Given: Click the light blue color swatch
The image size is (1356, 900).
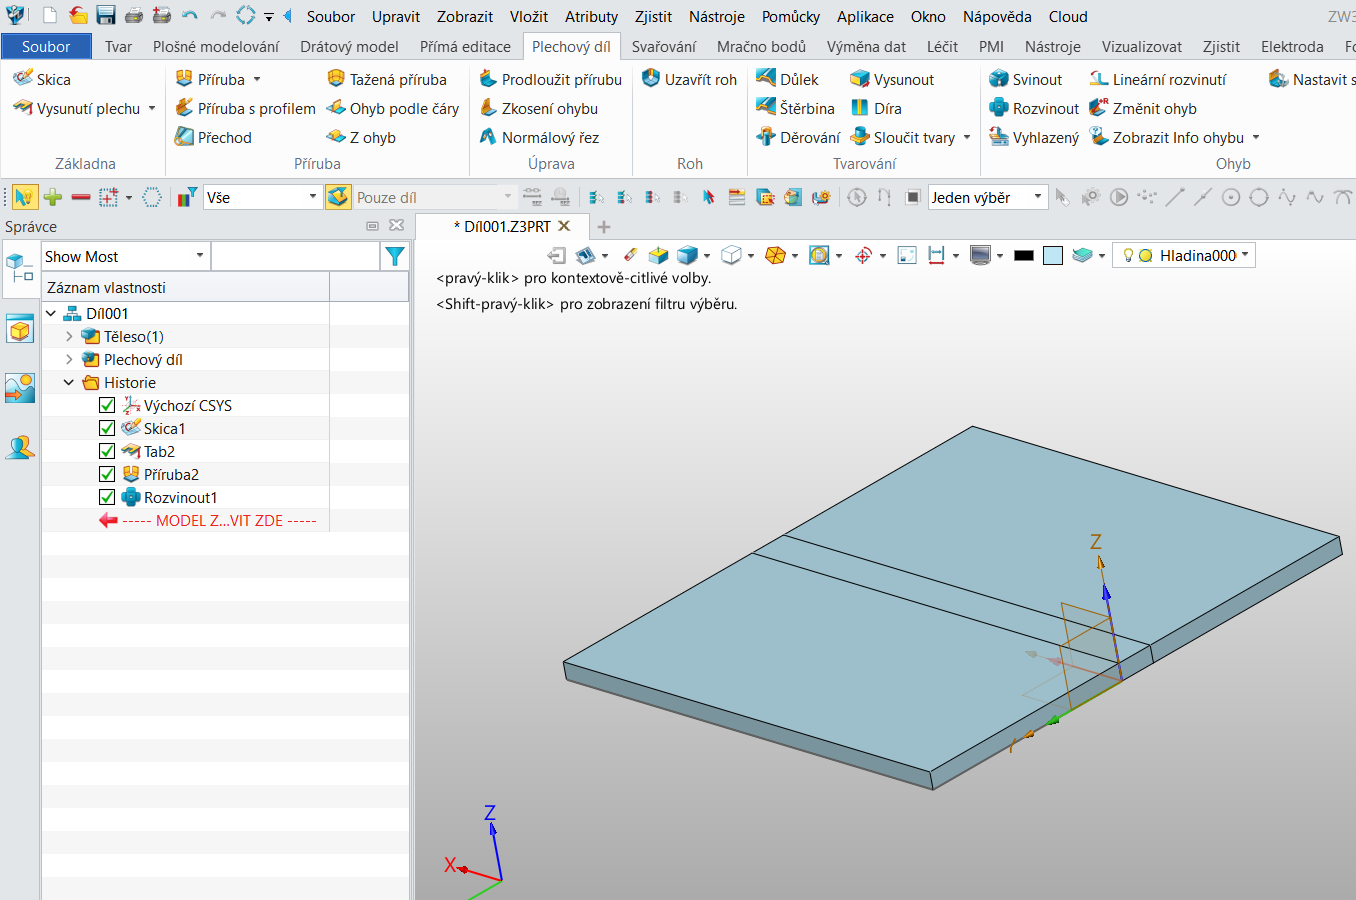Looking at the screenshot, I should pos(1053,255).
